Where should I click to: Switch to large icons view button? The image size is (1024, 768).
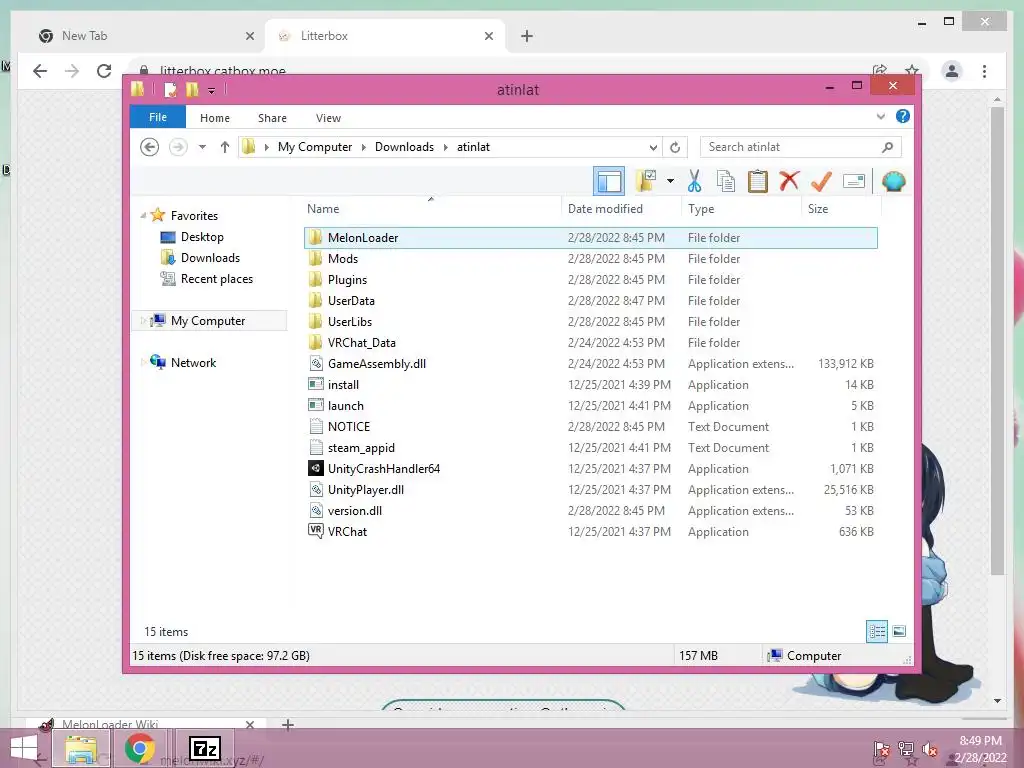(x=899, y=631)
